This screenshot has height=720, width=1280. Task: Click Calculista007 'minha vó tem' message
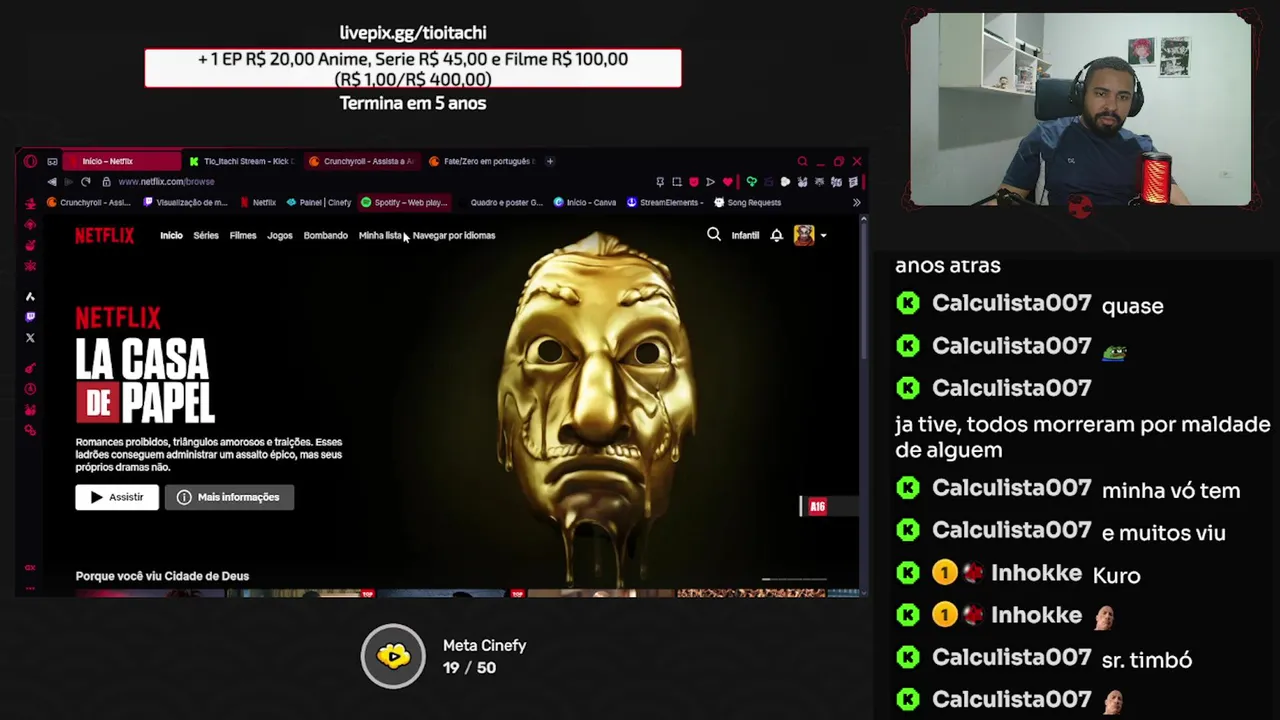1171,491
